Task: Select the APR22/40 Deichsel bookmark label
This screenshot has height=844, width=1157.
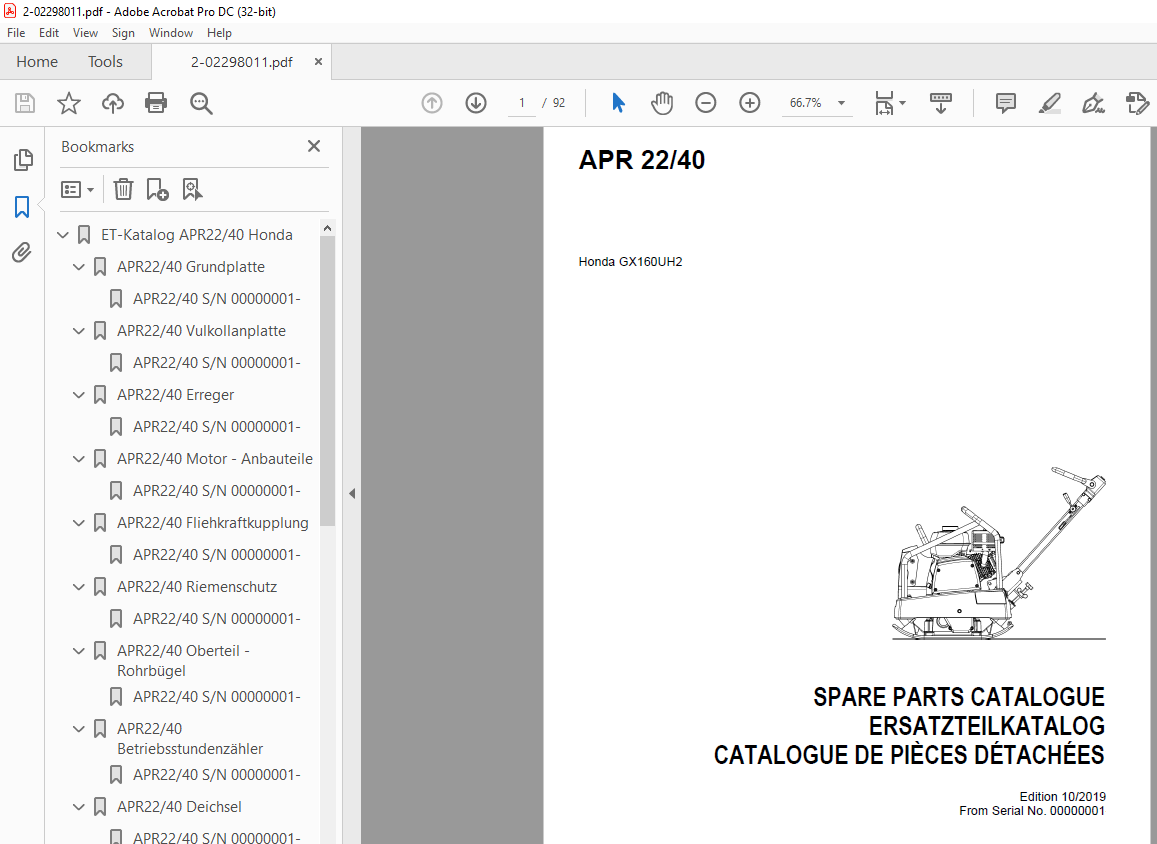Action: click(x=179, y=807)
